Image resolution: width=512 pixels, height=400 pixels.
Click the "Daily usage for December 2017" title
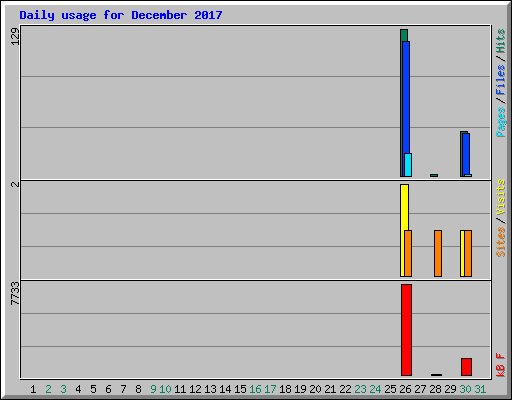[x=121, y=15]
